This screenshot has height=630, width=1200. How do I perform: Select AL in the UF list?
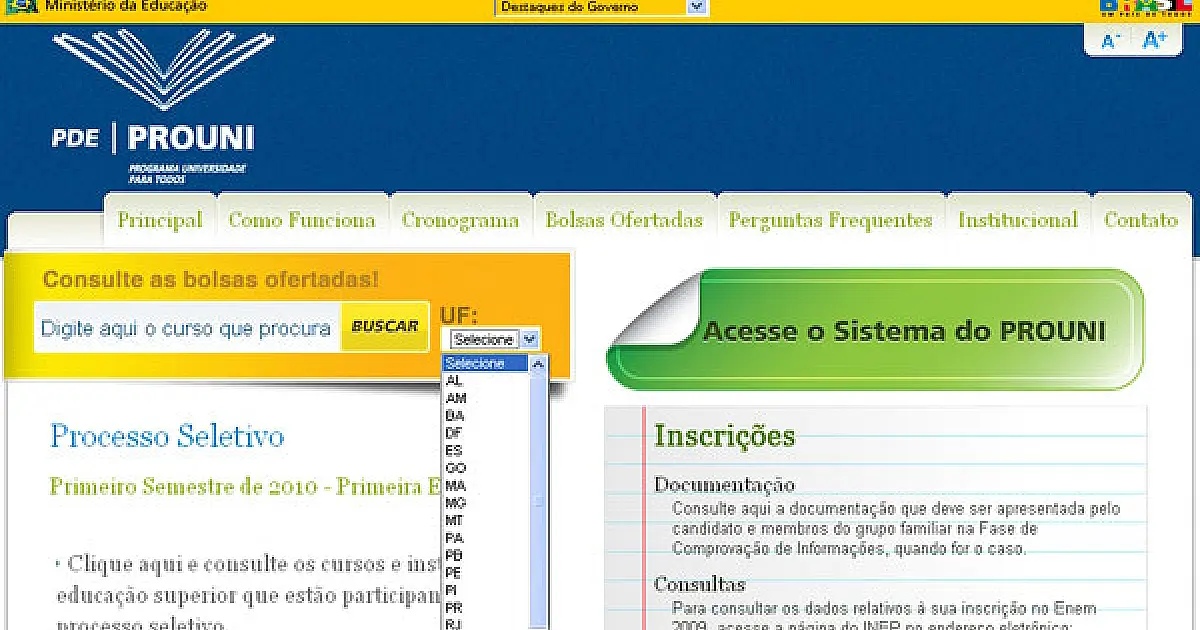486,381
